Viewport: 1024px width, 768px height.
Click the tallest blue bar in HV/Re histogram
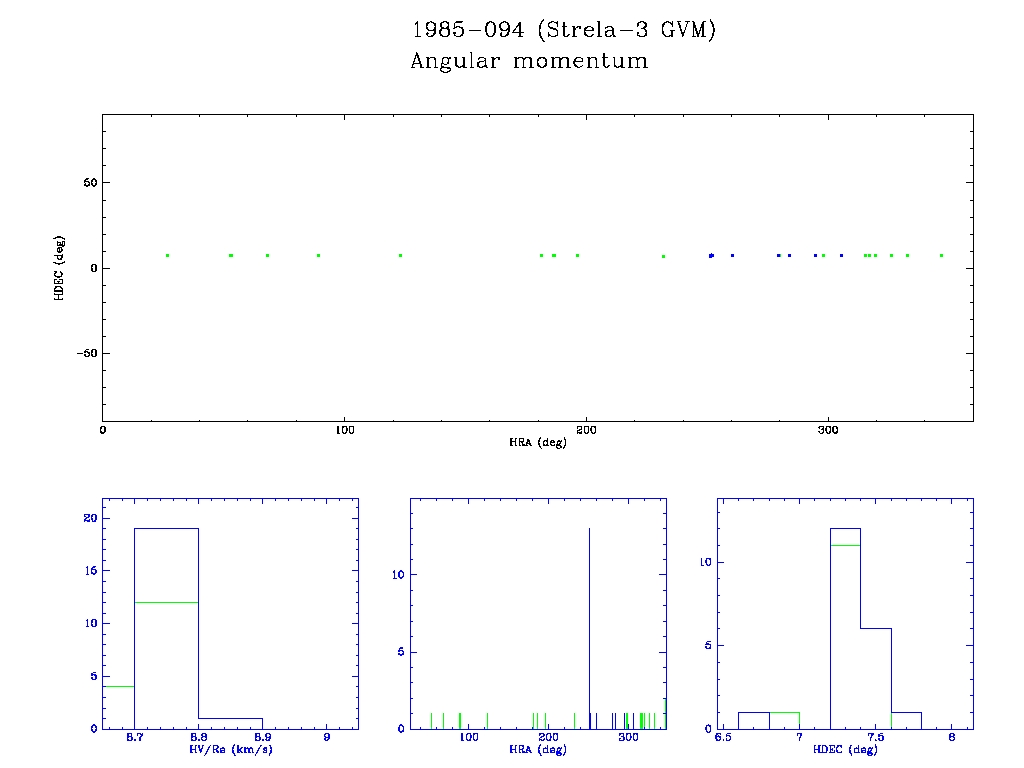pos(166,620)
